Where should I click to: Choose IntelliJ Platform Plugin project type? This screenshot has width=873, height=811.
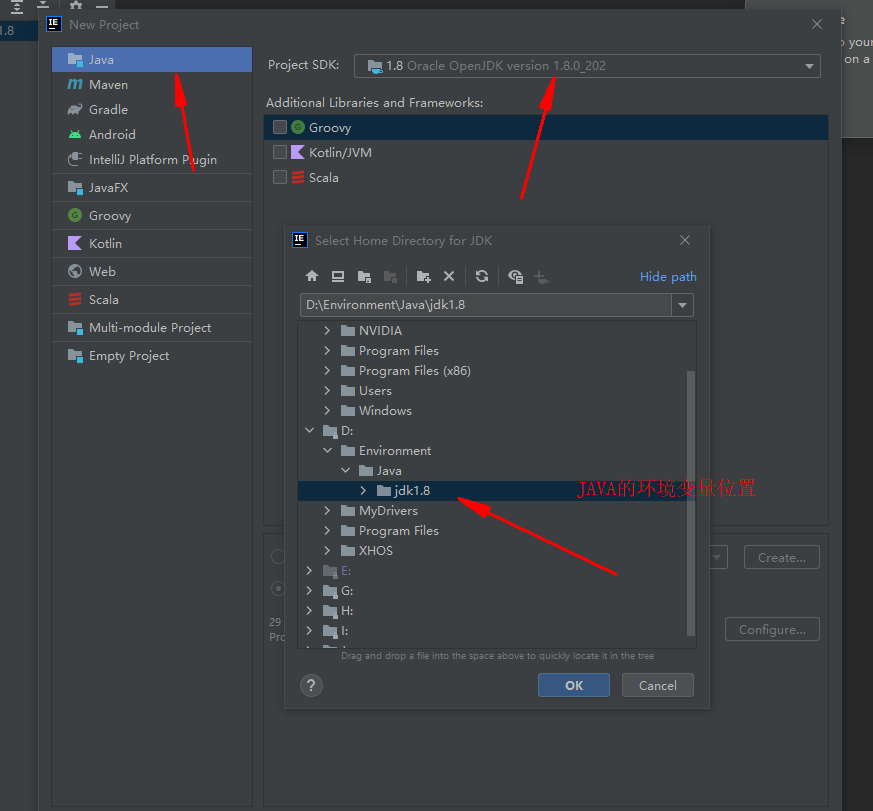[152, 160]
